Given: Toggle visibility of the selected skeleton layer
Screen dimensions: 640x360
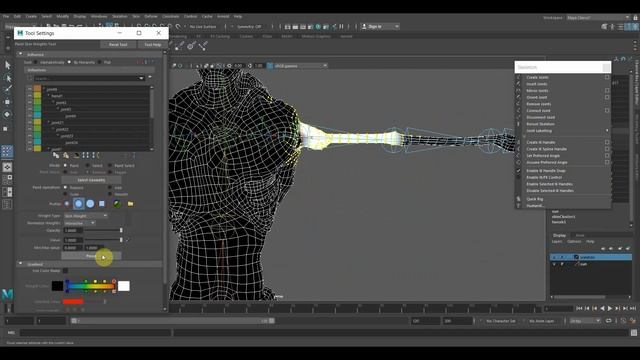Looking at the screenshot, I should [x=554, y=257].
